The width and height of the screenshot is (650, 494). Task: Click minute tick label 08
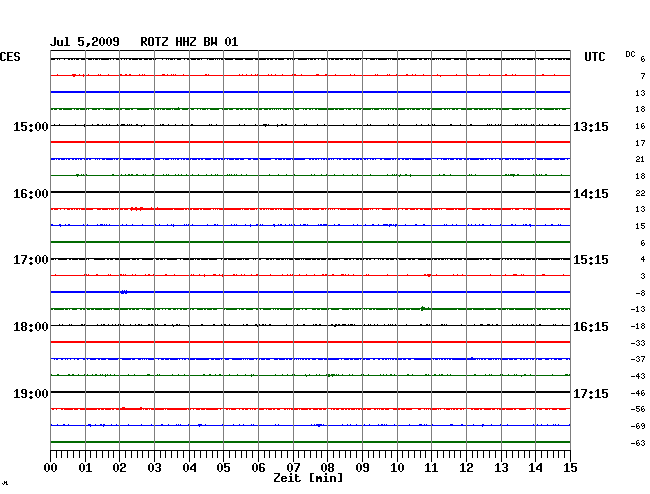pos(327,467)
